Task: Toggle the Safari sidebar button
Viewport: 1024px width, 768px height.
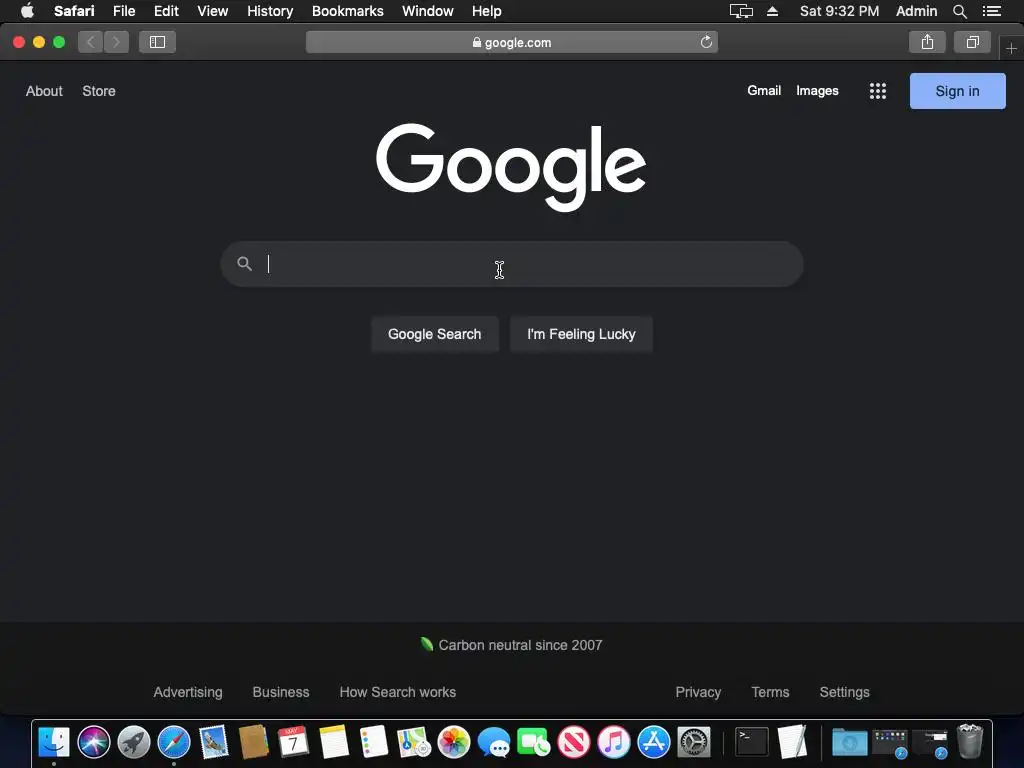Action: [157, 42]
